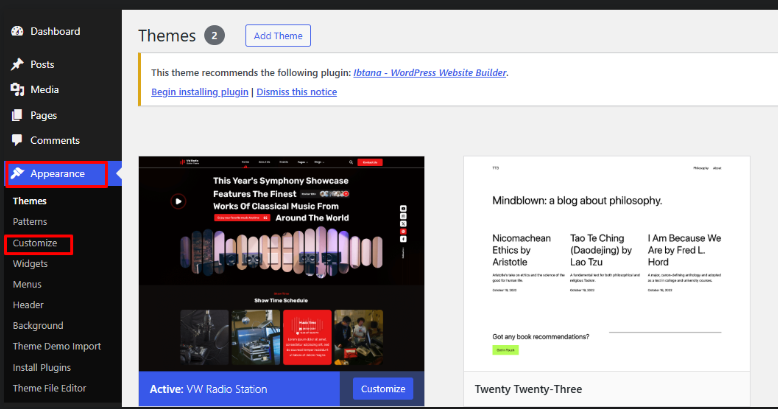Open the Ibtana WordPress Website Builder link
This screenshot has height=409, width=778.
coord(430,73)
